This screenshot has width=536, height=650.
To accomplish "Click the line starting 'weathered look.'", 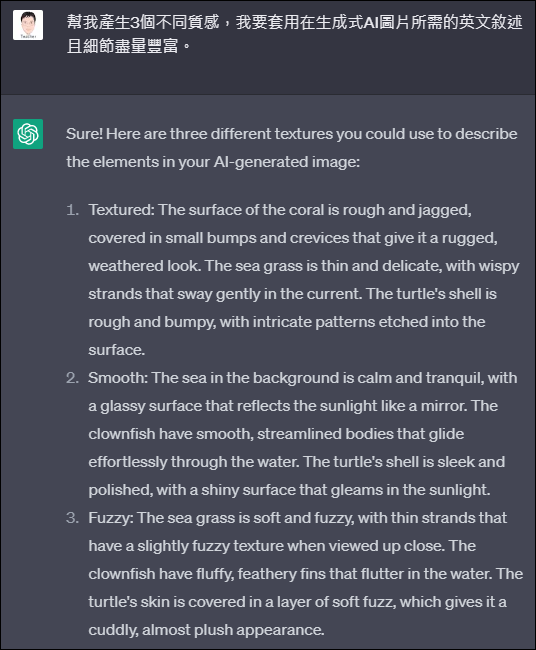I will coord(304,266).
